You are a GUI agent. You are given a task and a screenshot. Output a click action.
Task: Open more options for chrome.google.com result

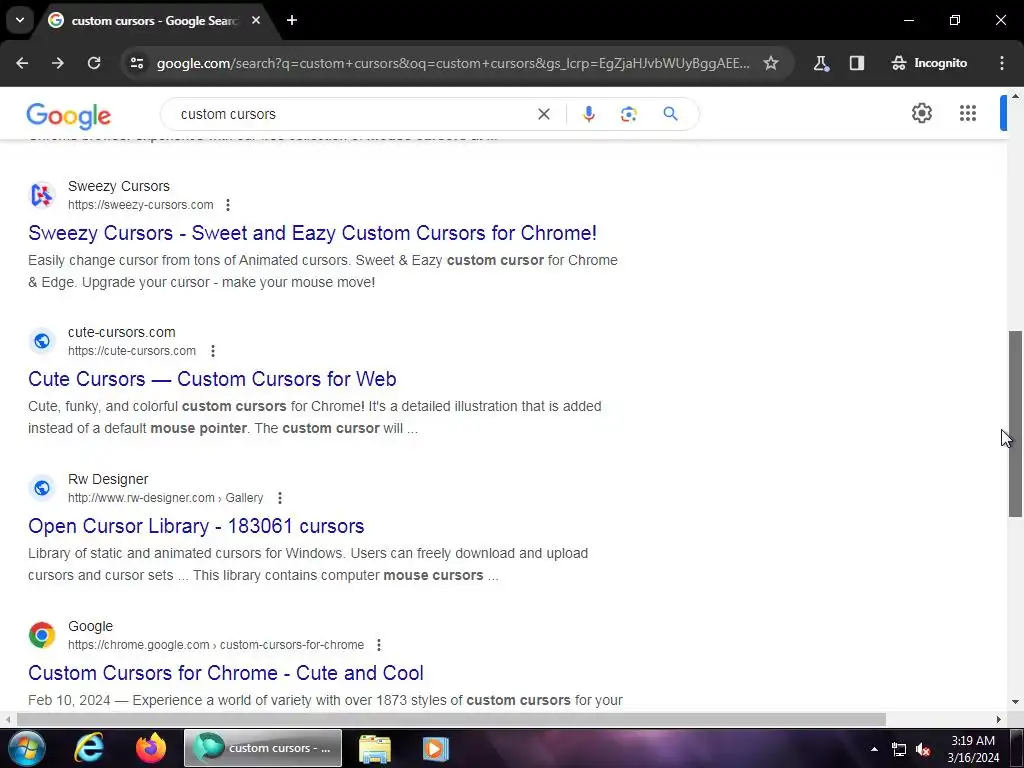coord(379,645)
